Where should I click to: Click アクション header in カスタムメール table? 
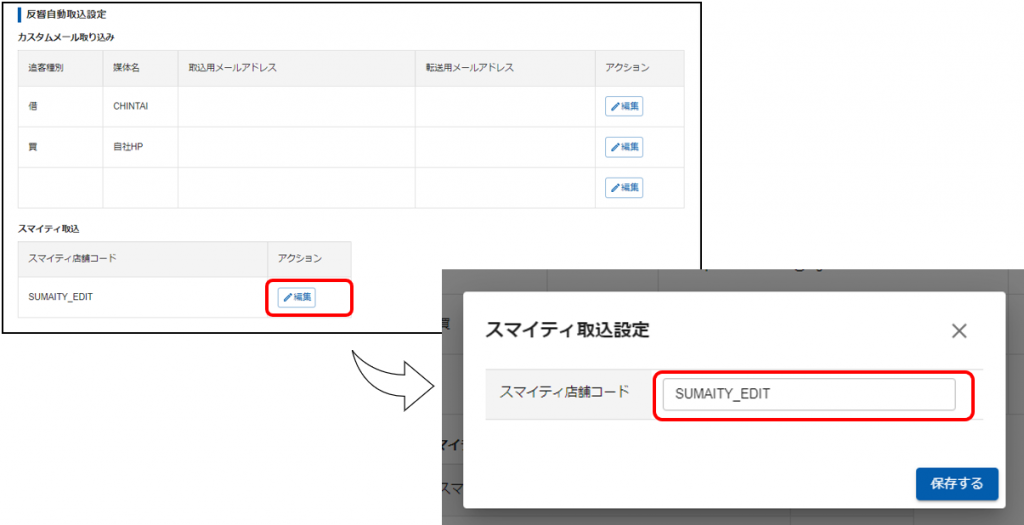(x=627, y=68)
